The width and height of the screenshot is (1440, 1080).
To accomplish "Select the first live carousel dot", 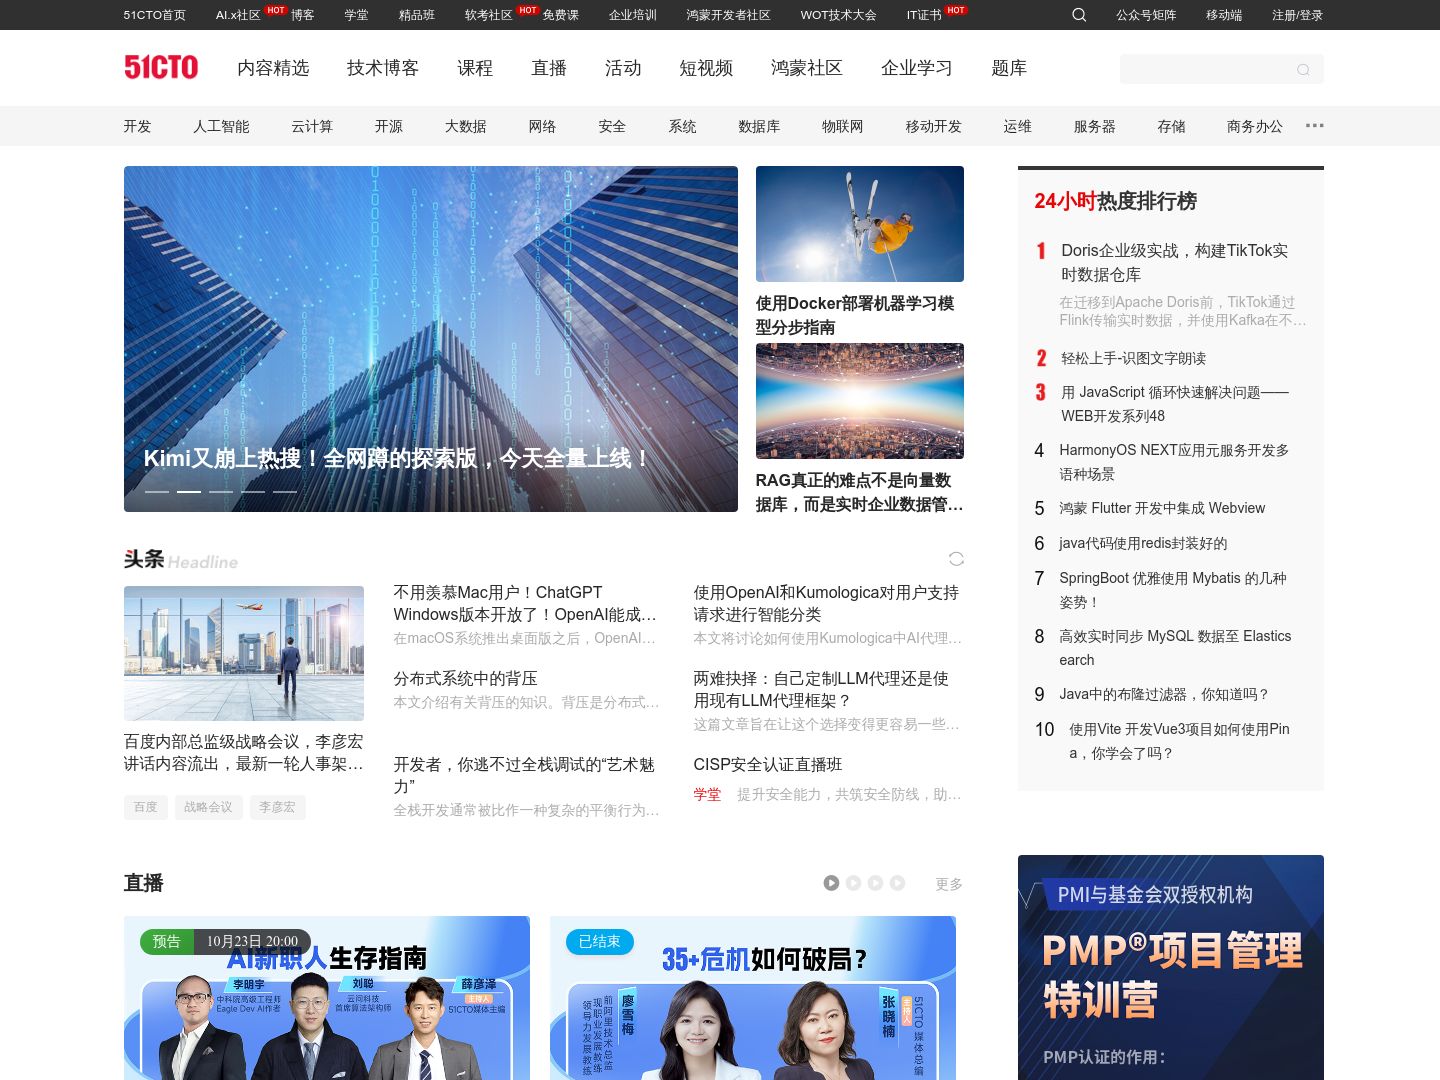I will click(831, 883).
